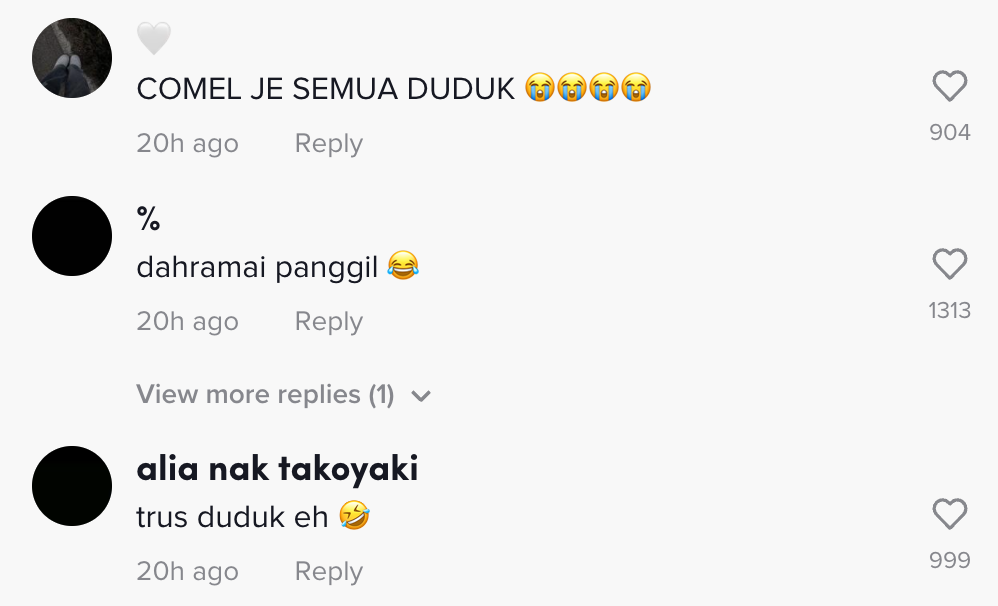
Task: Reply to the "dahramai panggil" comment
Action: click(328, 322)
